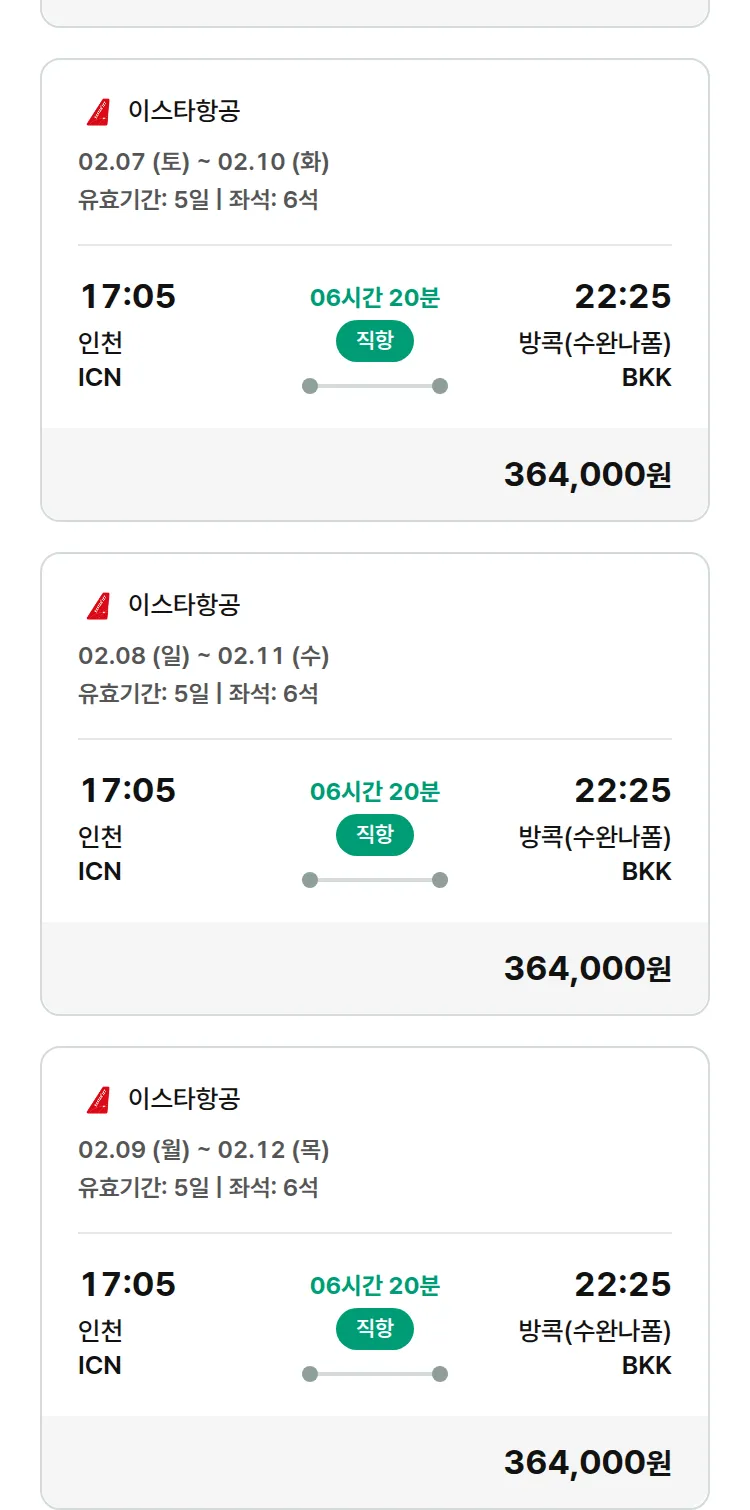Click the 직항 badge on 02.09 flight
The height and width of the screenshot is (1510, 750).
[375, 1329]
